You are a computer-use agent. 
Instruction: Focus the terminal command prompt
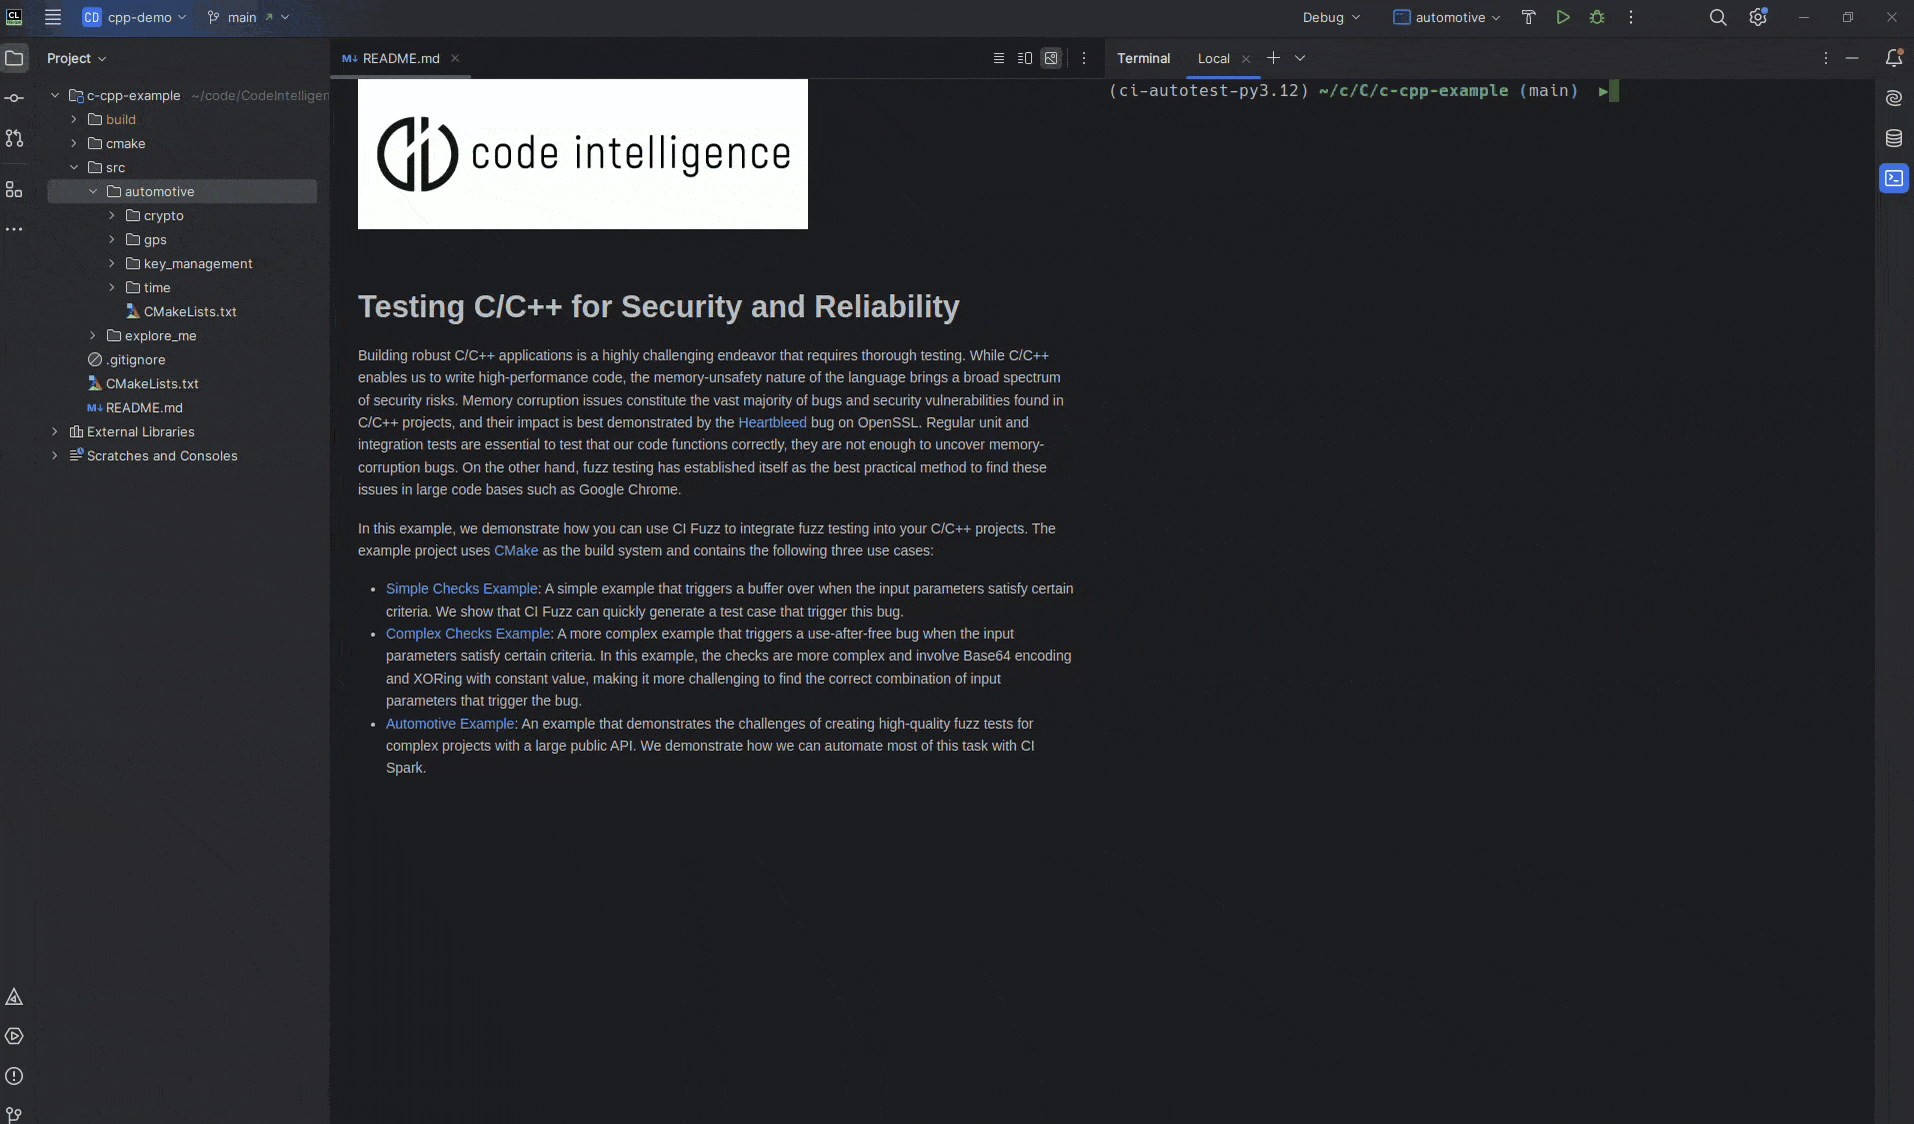(x=1613, y=91)
